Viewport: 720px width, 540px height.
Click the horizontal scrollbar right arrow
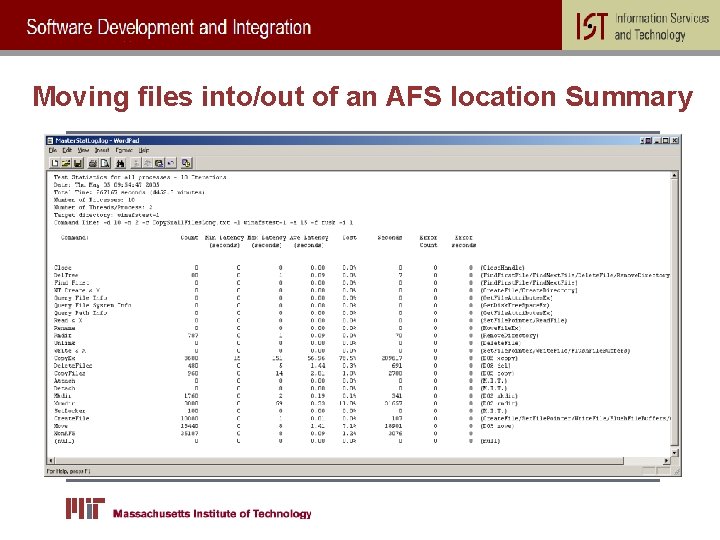(x=667, y=460)
